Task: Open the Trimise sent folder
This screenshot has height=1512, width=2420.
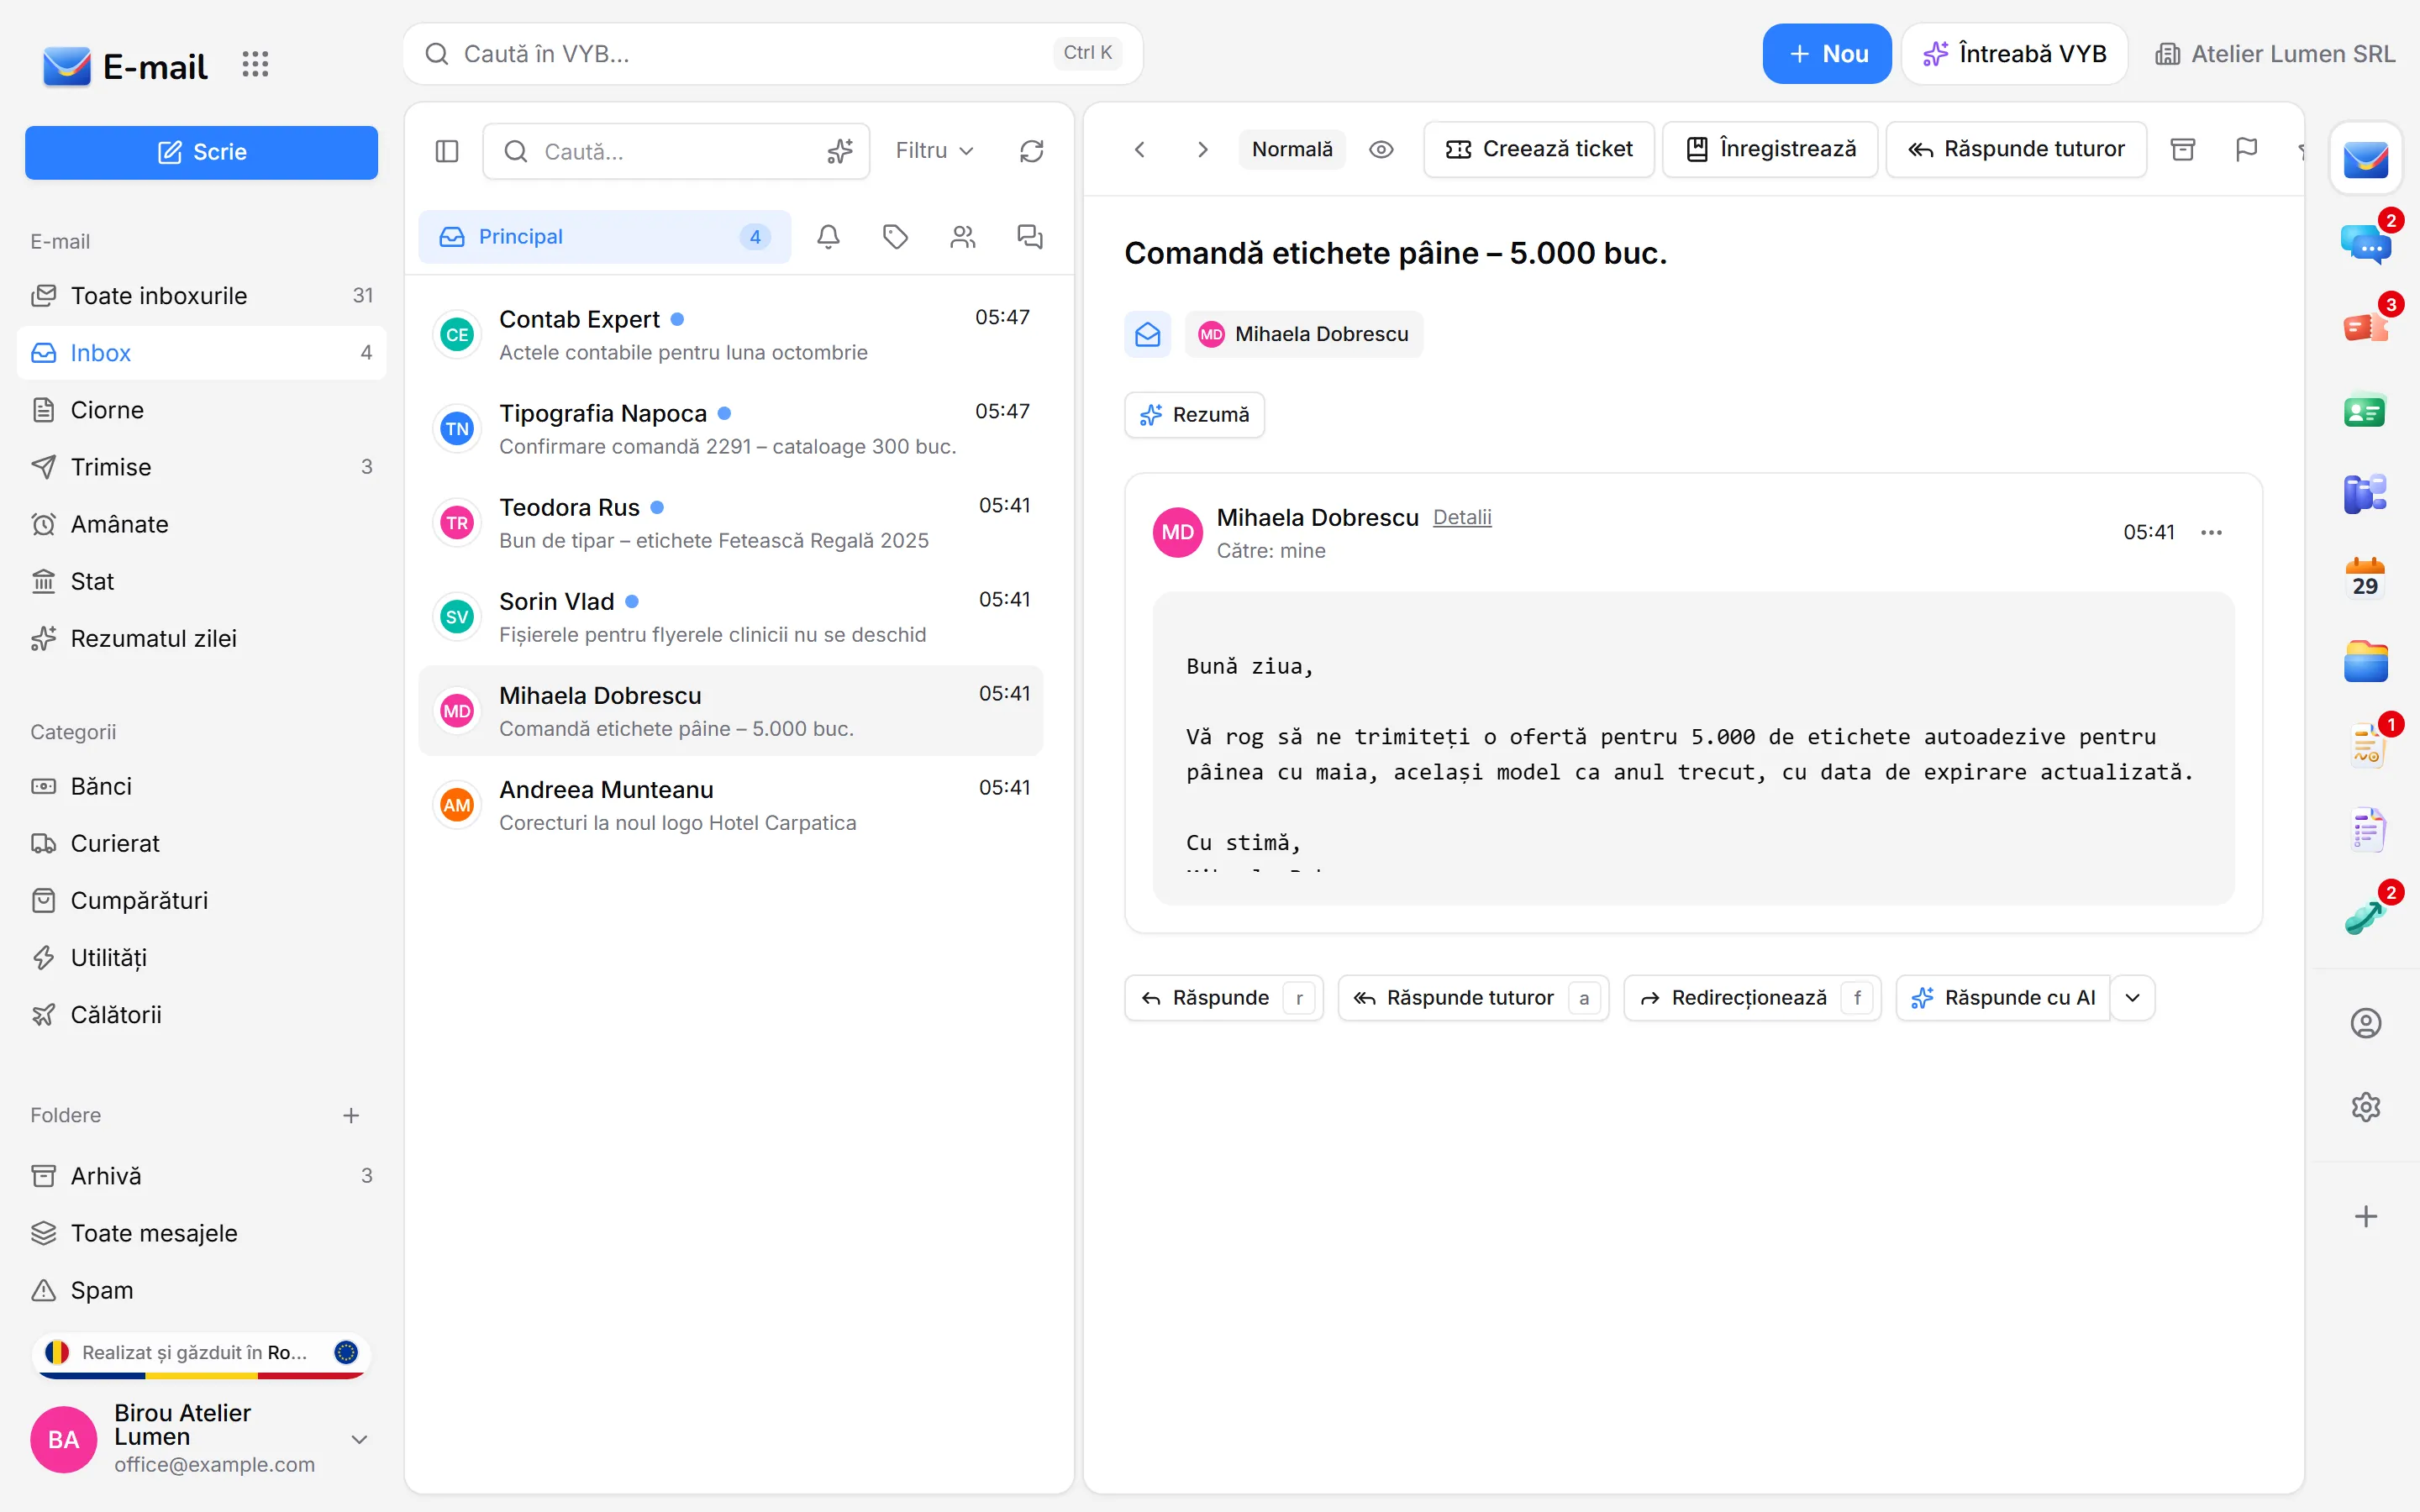Action: [201, 467]
